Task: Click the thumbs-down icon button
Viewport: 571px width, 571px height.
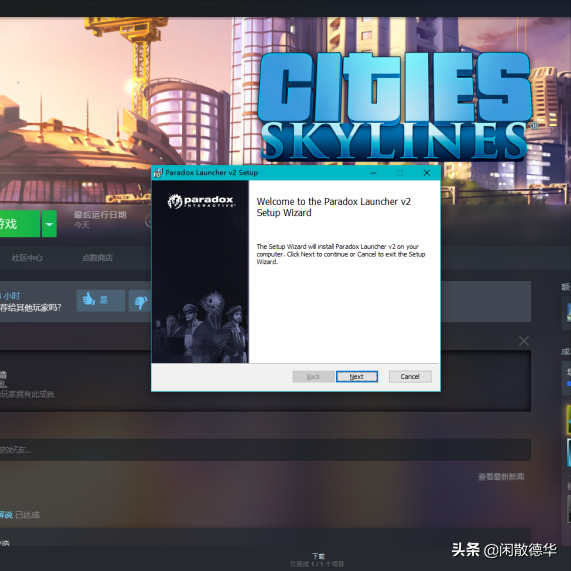Action: (140, 300)
